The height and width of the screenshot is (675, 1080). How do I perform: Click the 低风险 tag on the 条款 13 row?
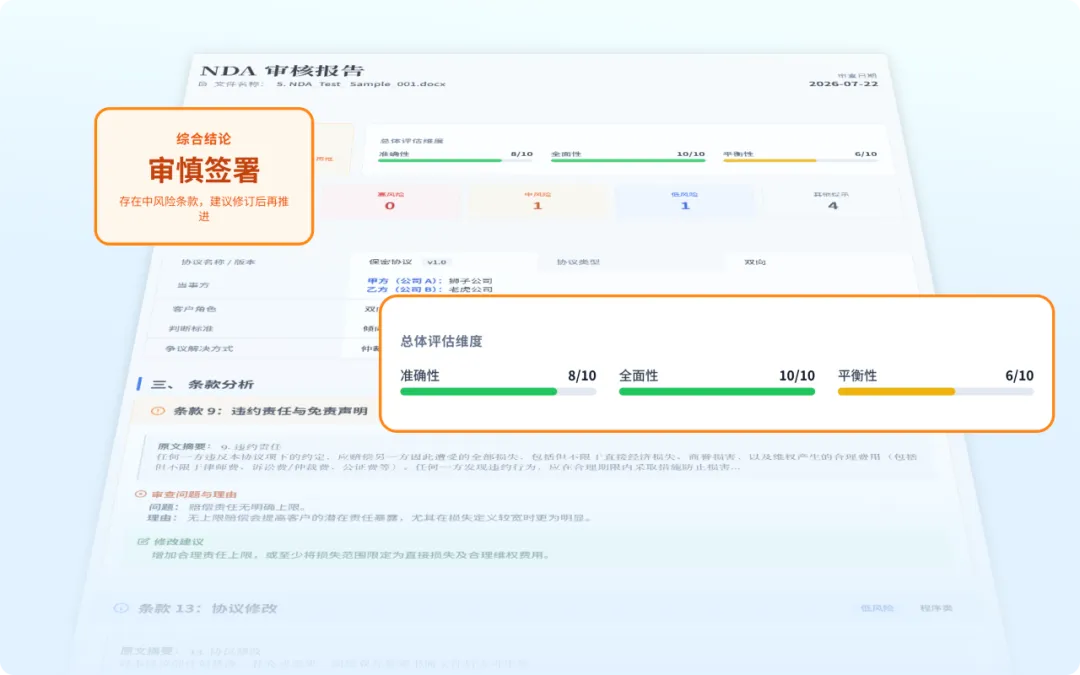877,608
